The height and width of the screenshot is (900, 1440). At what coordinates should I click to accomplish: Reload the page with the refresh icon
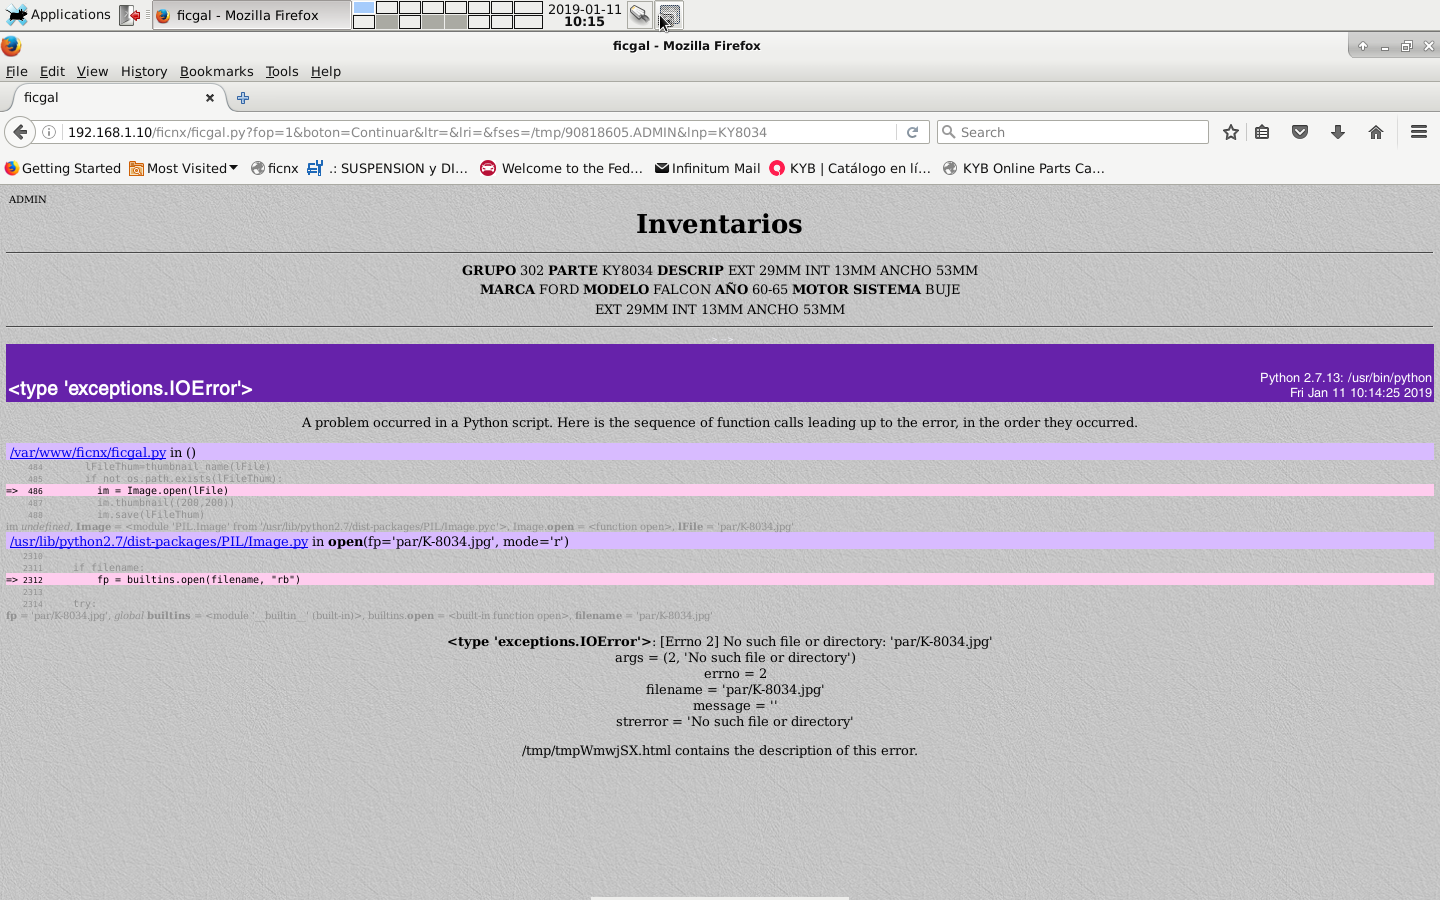coord(912,132)
